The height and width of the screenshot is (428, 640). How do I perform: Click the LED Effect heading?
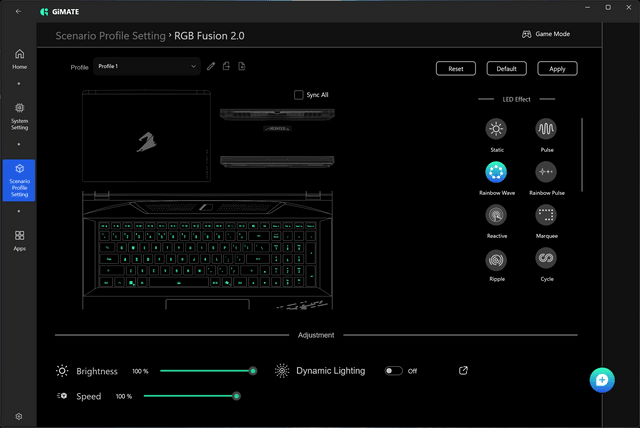tap(516, 99)
